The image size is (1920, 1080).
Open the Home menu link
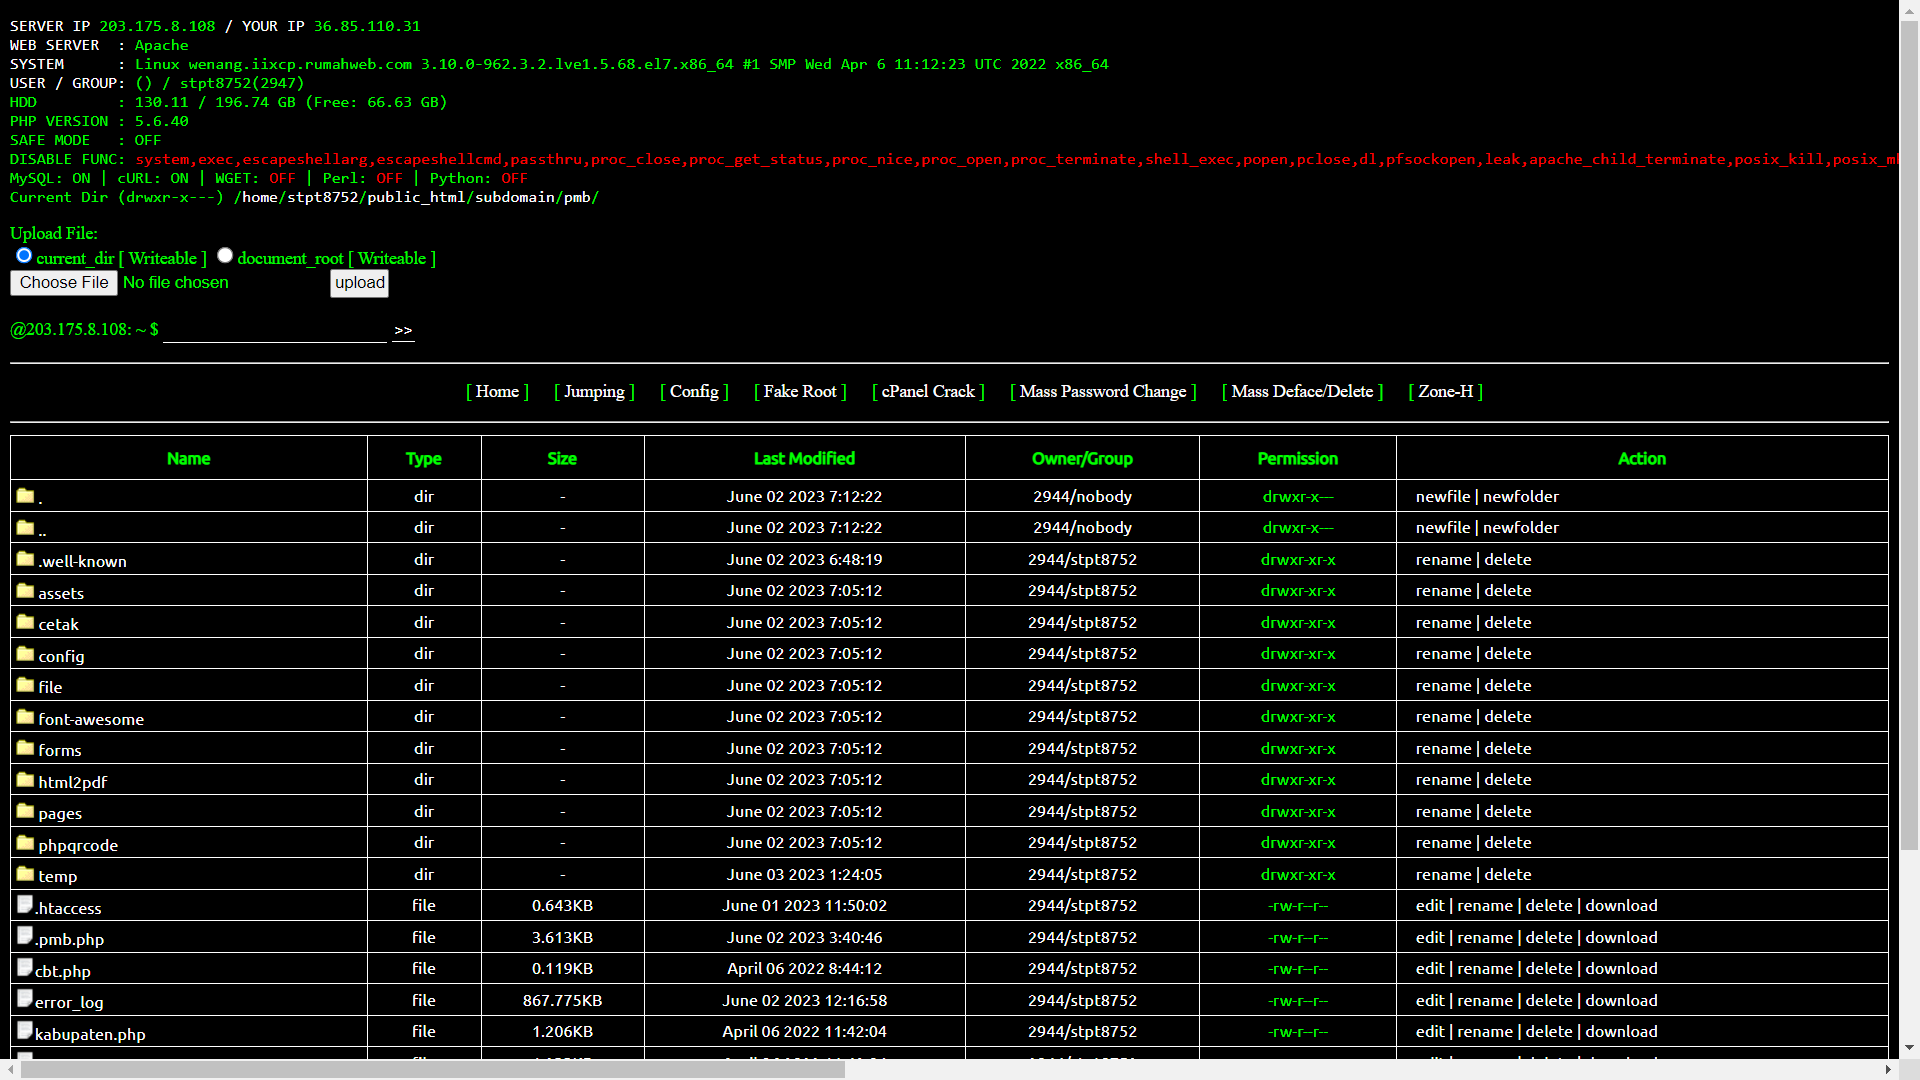(x=497, y=392)
